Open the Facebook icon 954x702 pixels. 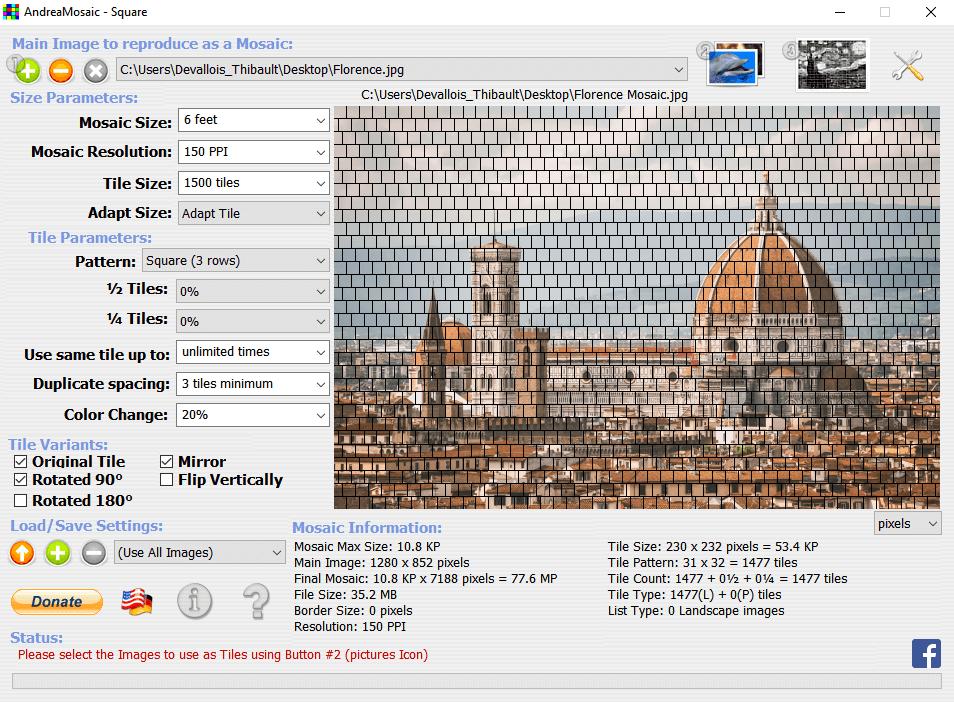click(926, 653)
